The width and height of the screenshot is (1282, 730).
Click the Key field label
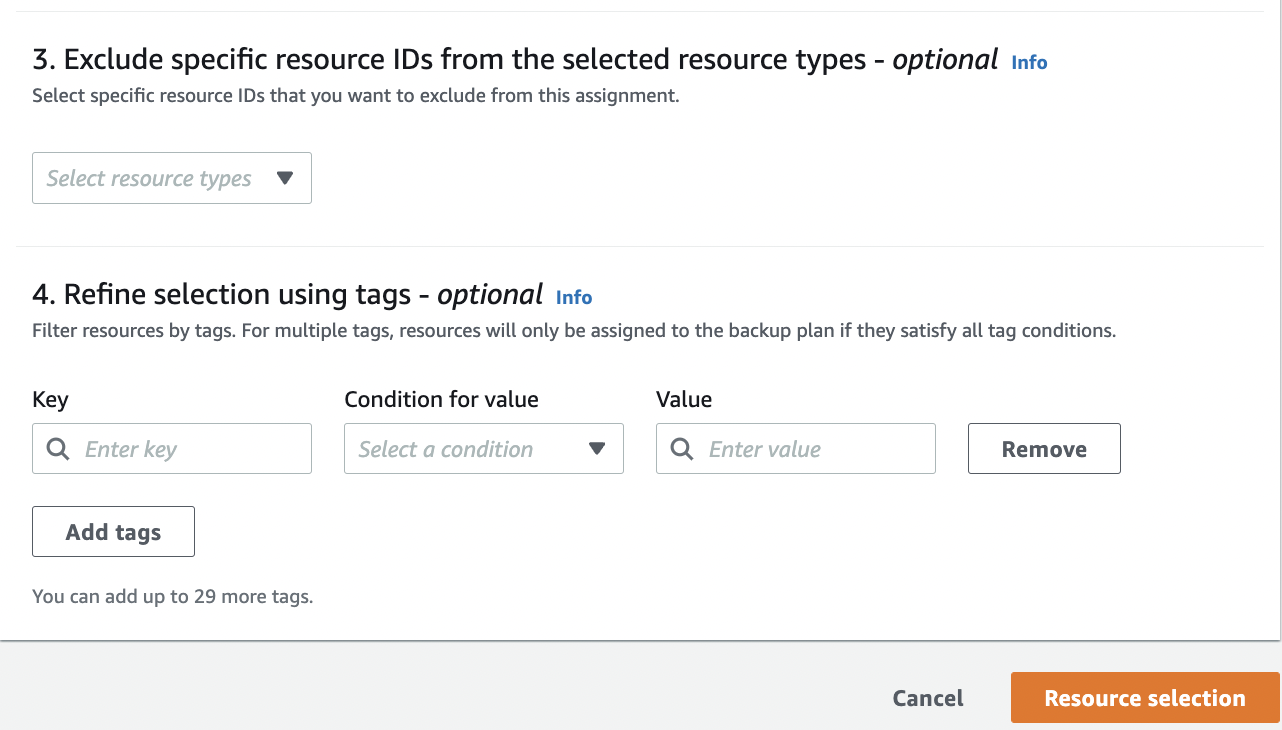tap(50, 400)
